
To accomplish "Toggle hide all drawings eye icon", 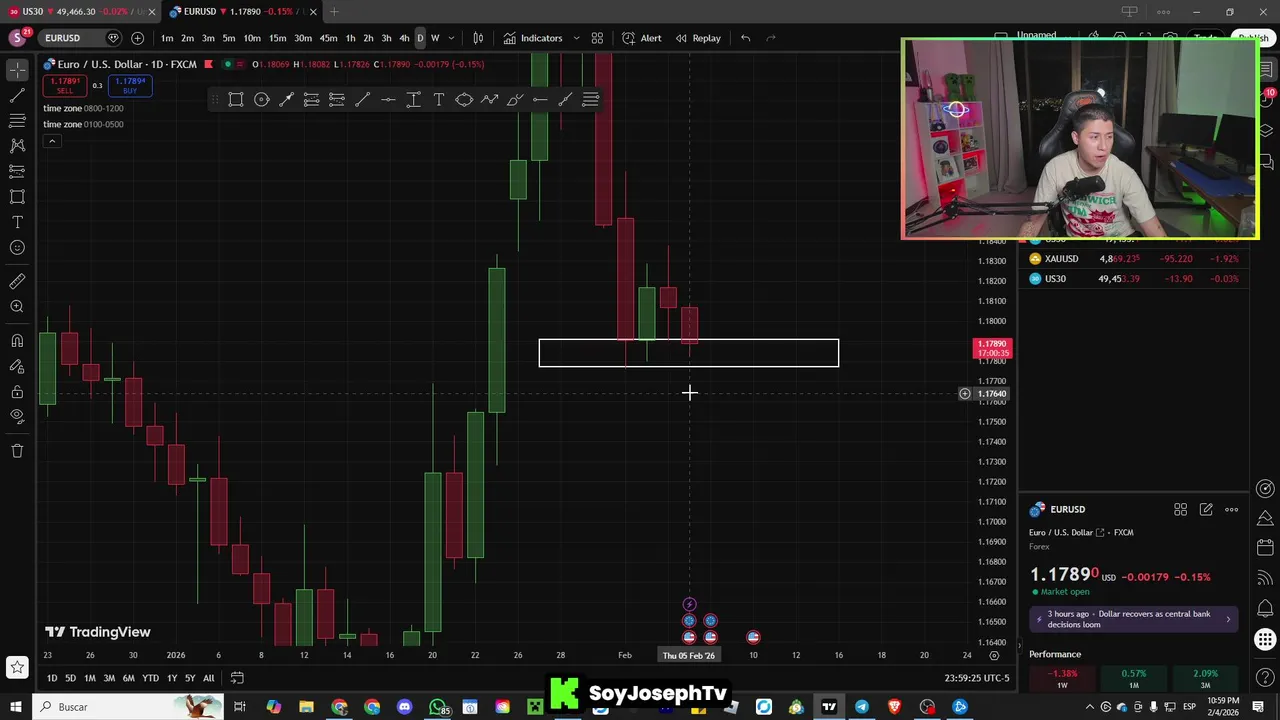I will (x=17, y=416).
